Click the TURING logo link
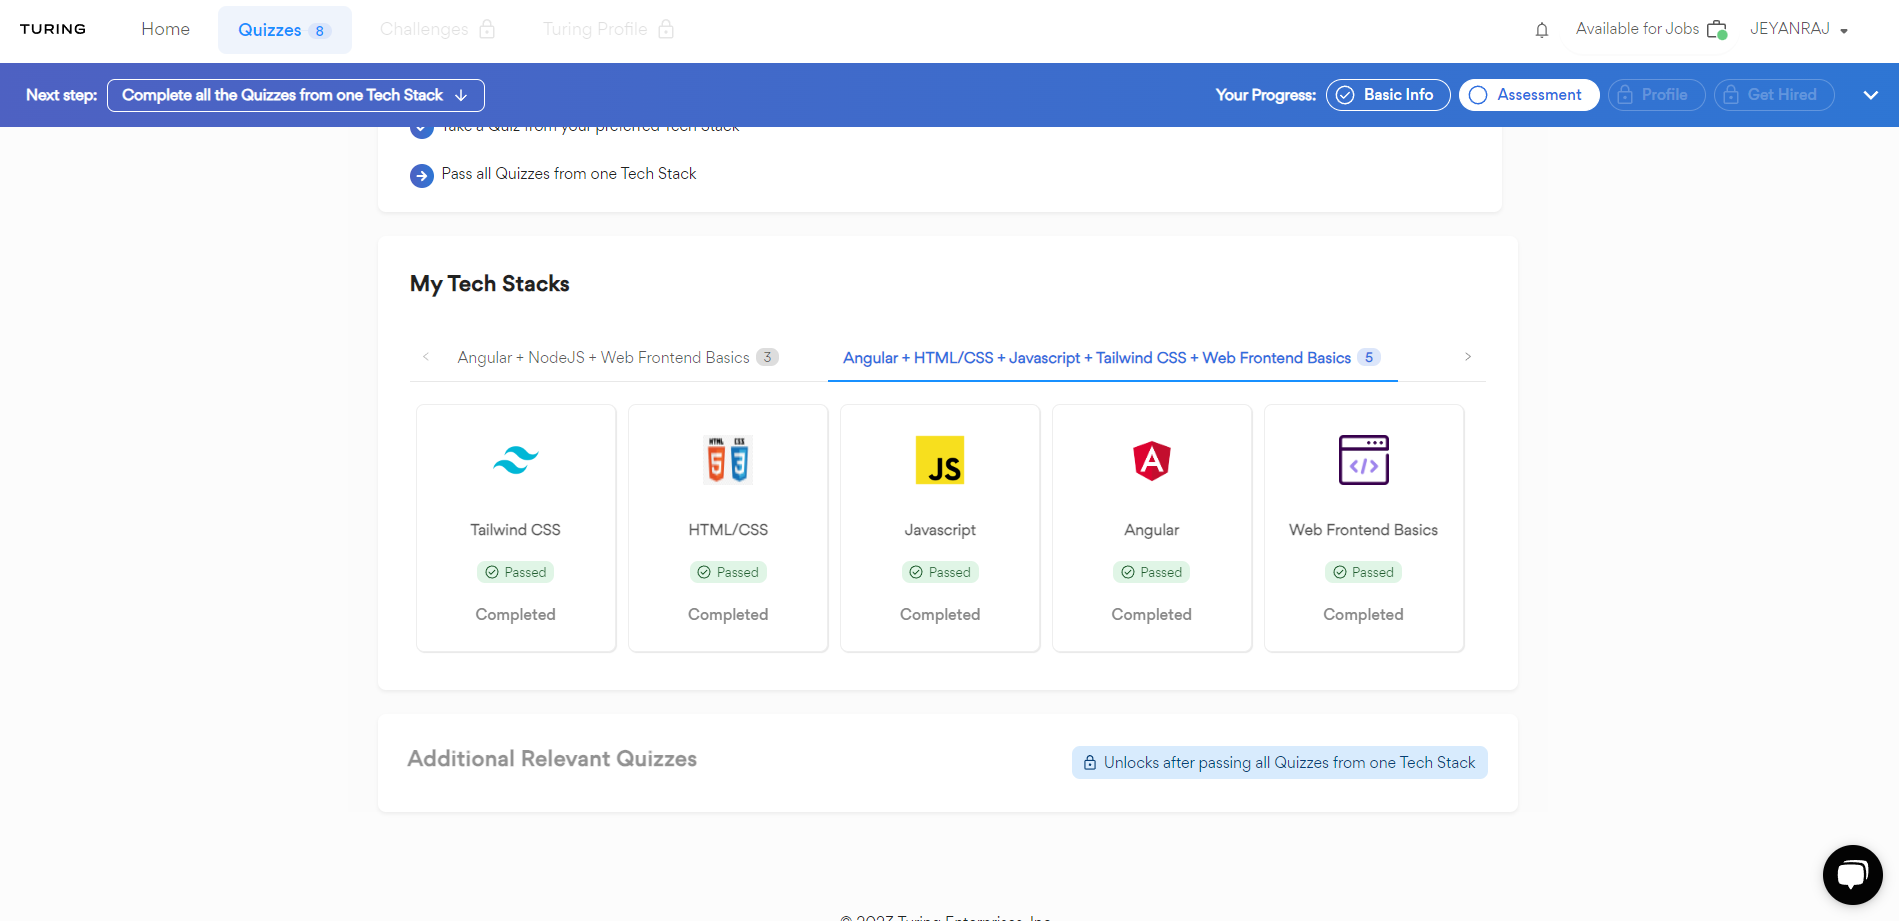This screenshot has height=921, width=1899. pyautogui.click(x=53, y=29)
